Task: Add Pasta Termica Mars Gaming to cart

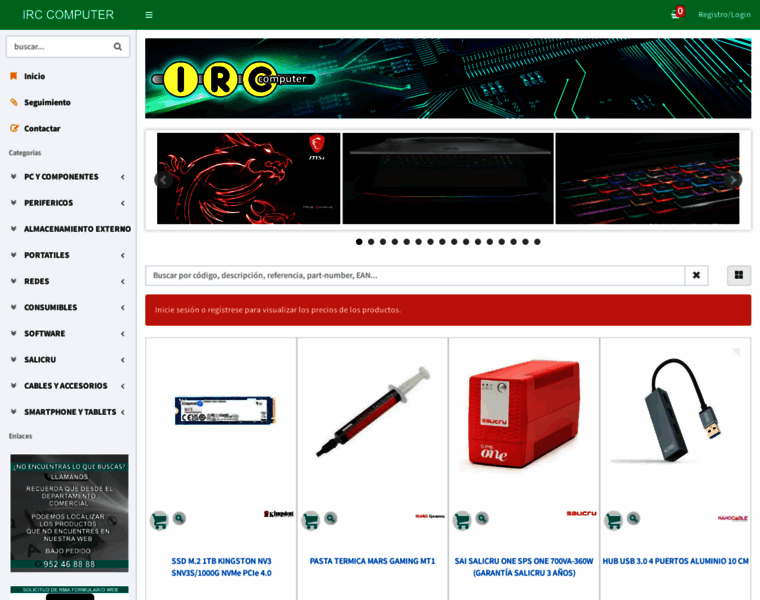Action: (311, 521)
